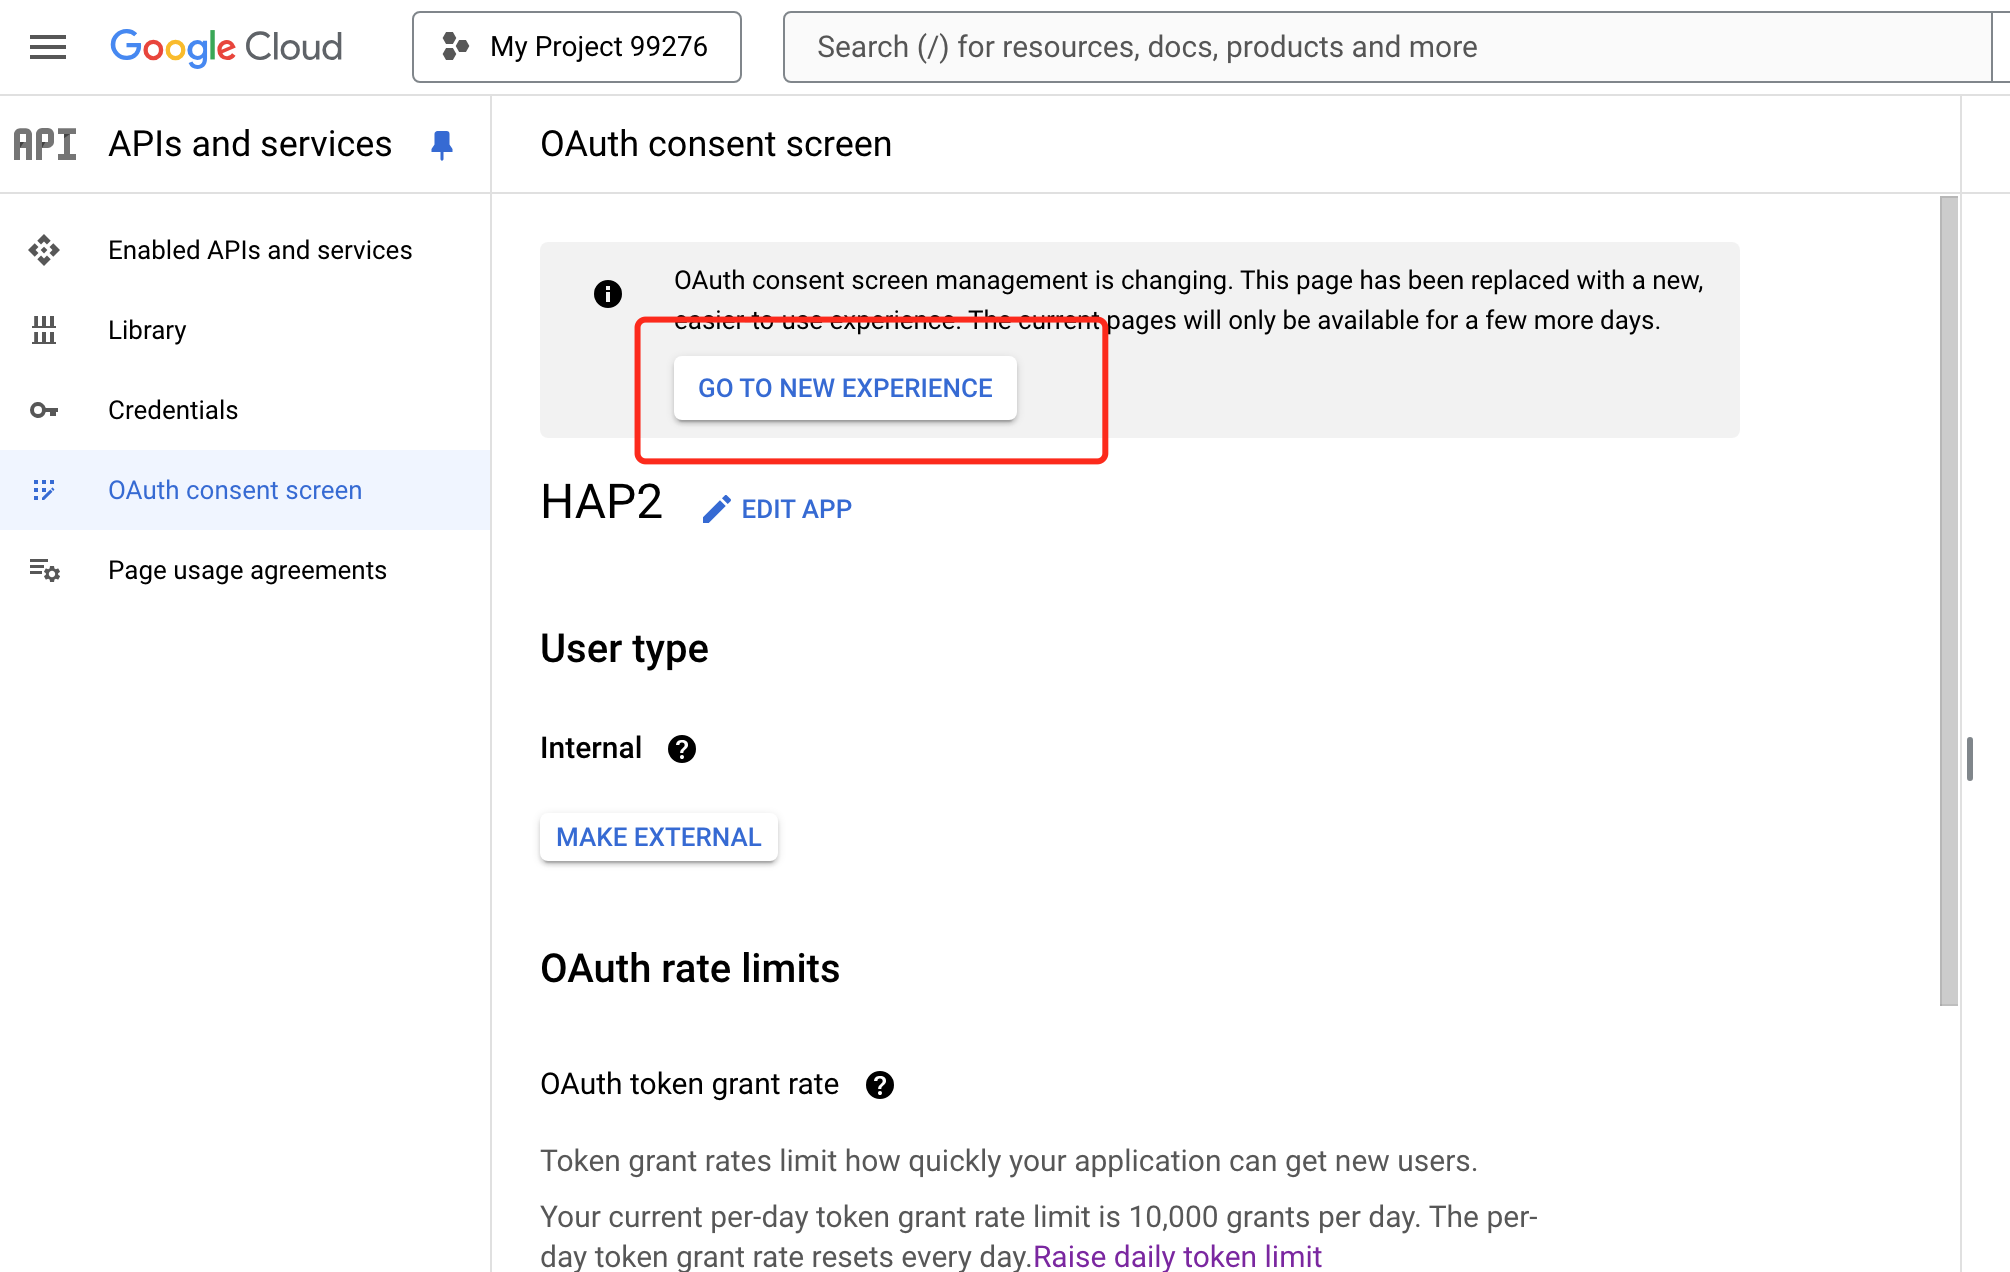The image size is (2010, 1272).
Task: Click the Library icon
Action: 44,330
